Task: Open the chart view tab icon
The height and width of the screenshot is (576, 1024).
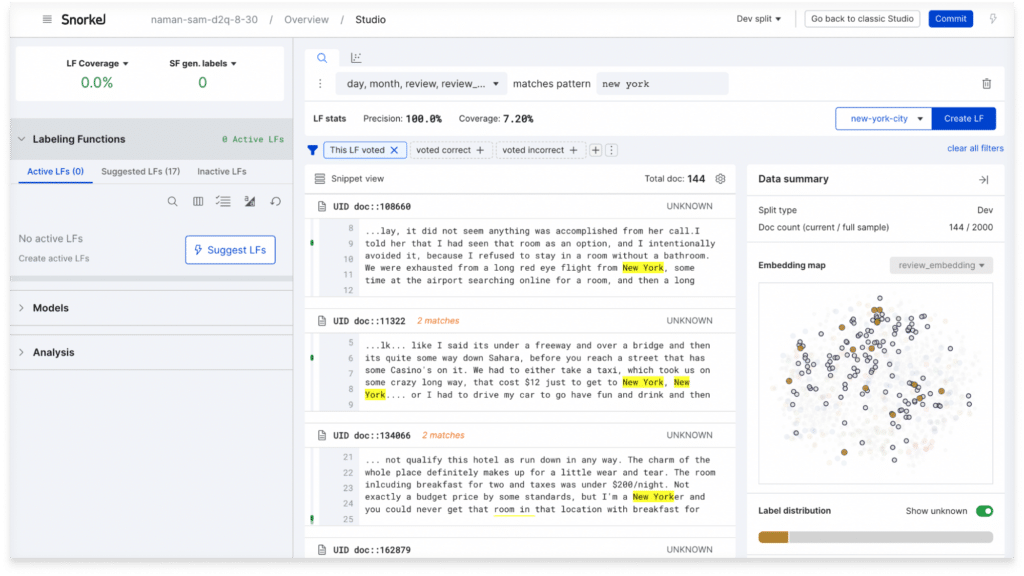Action: tap(356, 58)
